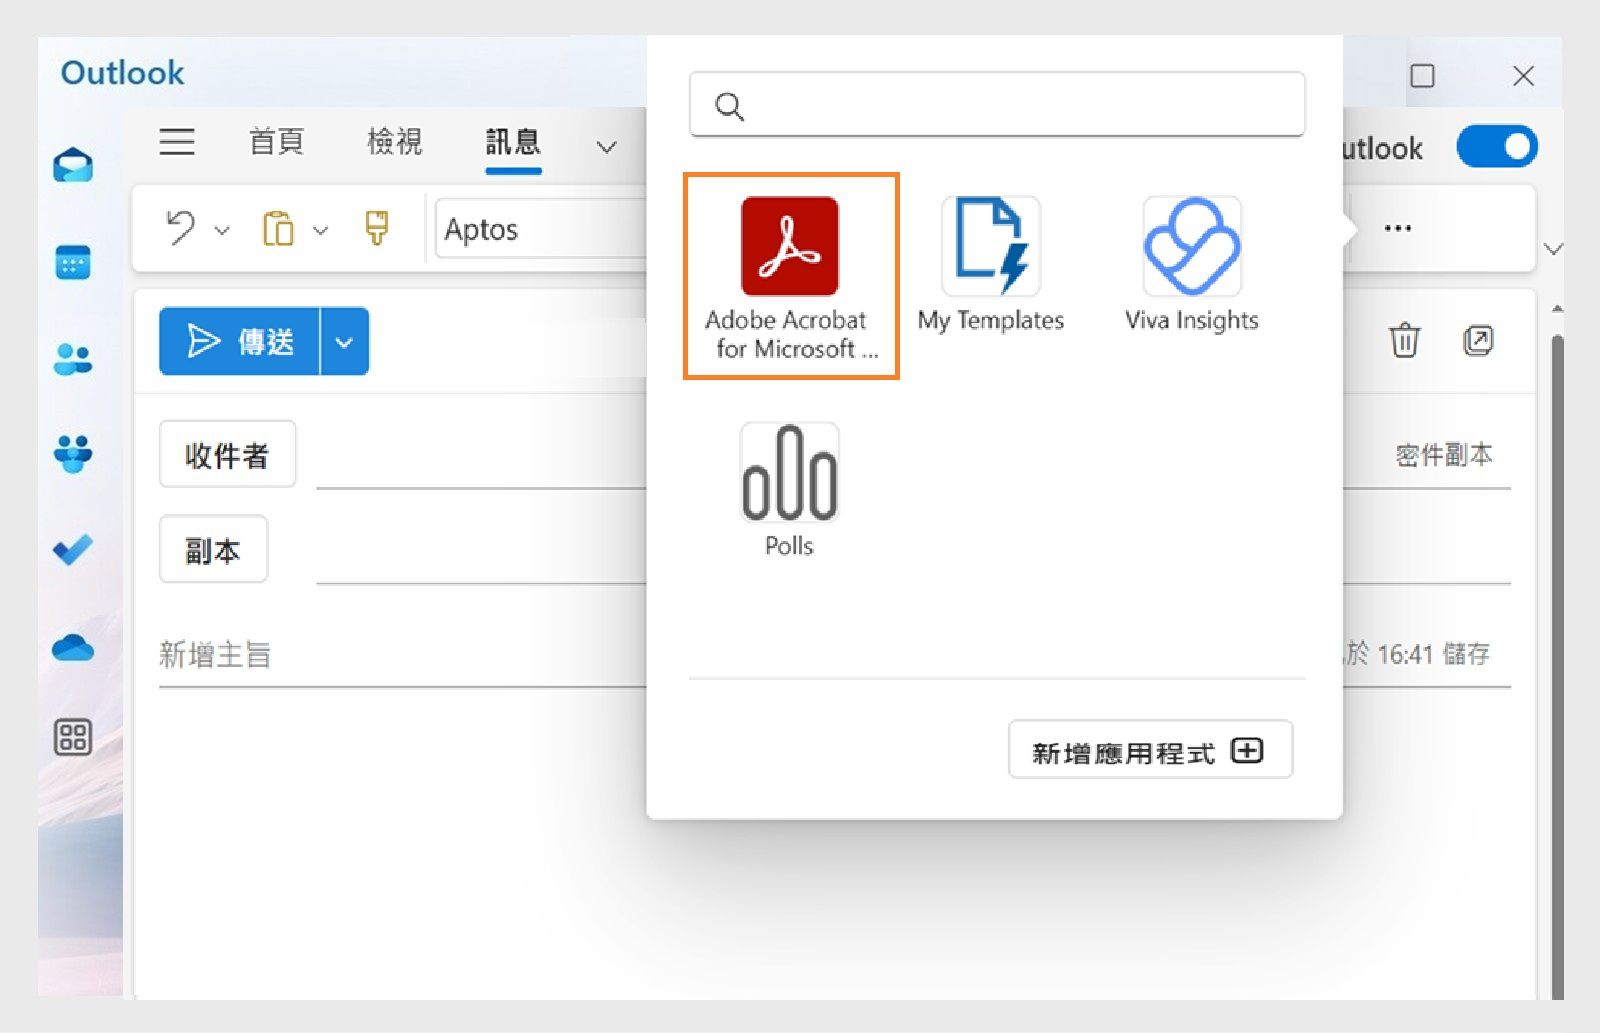Select the Format Painter brush tool
Image resolution: width=1600 pixels, height=1033 pixels.
[377, 228]
